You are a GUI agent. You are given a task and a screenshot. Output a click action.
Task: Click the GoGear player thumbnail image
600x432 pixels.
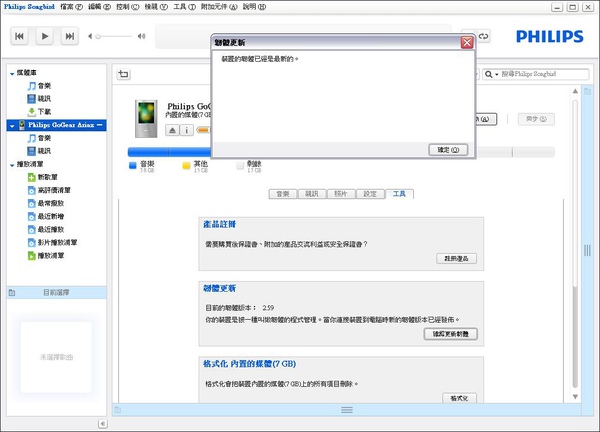pyautogui.click(x=146, y=119)
